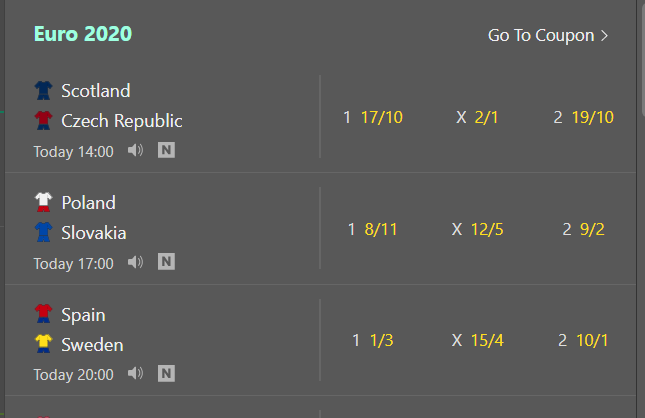Click the audio speaker icon for Scotland match
This screenshot has height=418, width=645.
pyautogui.click(x=135, y=150)
